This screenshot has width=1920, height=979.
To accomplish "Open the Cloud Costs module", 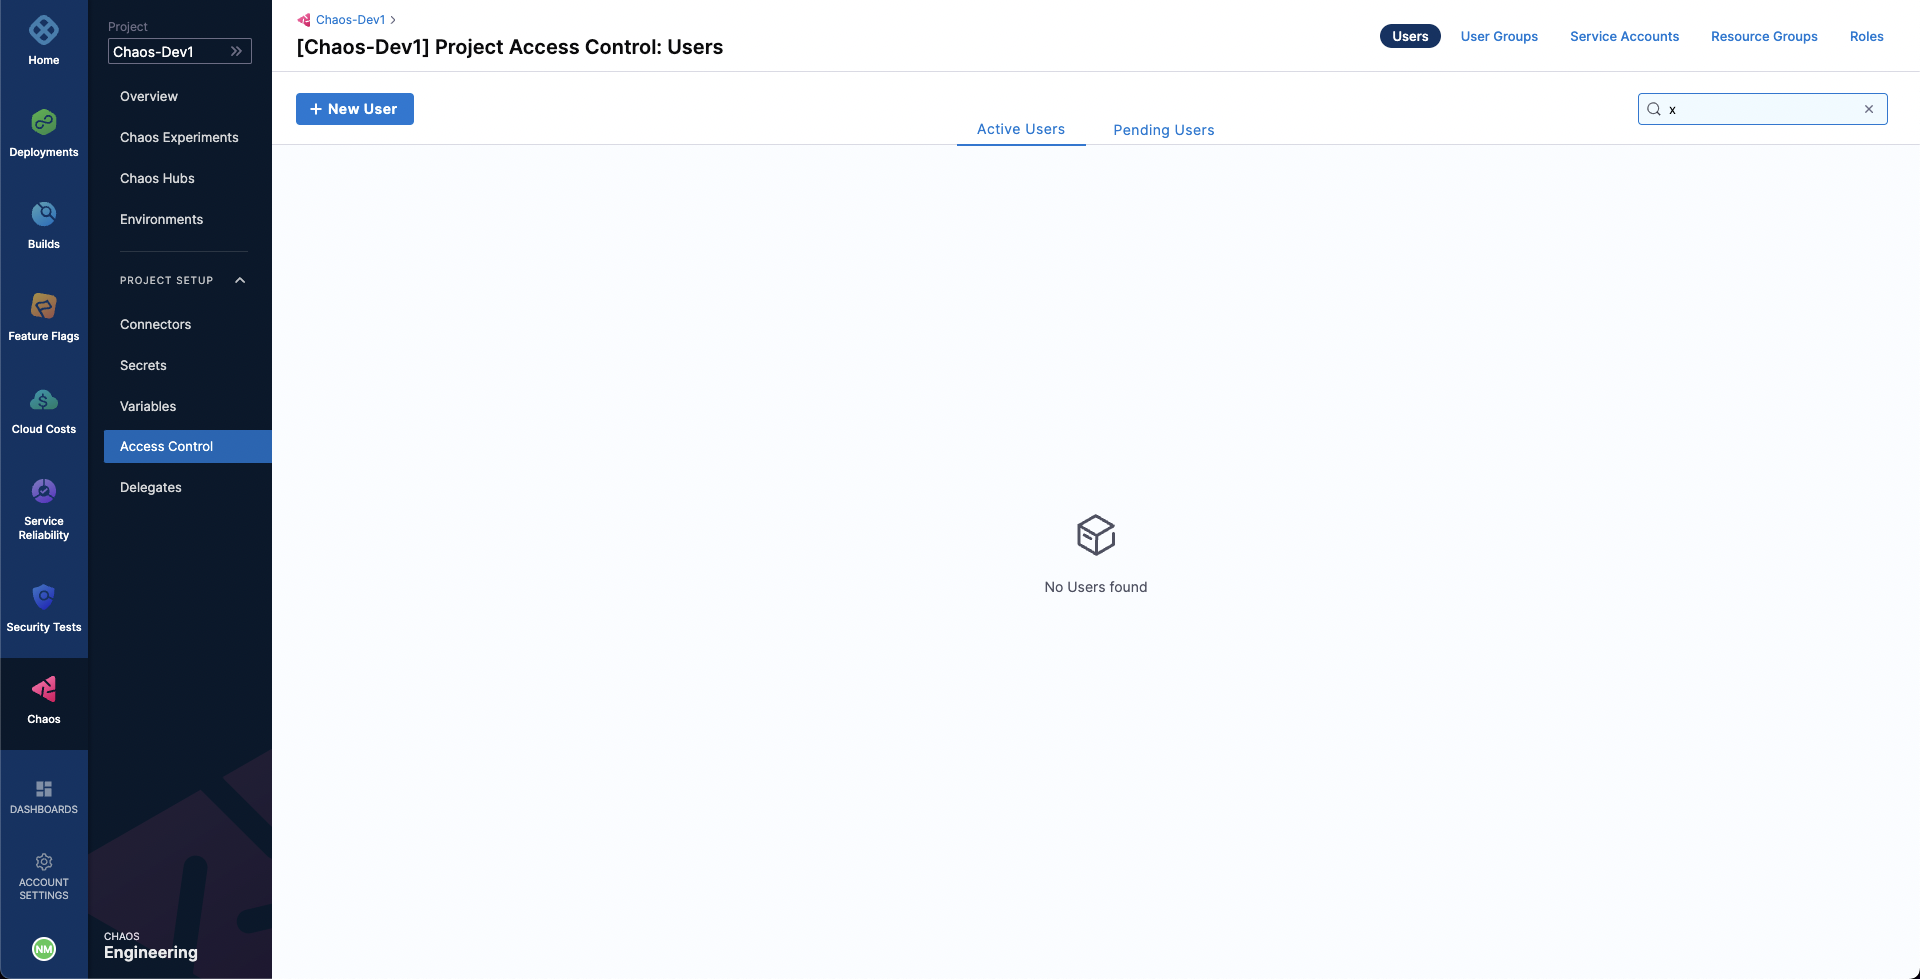I will [44, 411].
